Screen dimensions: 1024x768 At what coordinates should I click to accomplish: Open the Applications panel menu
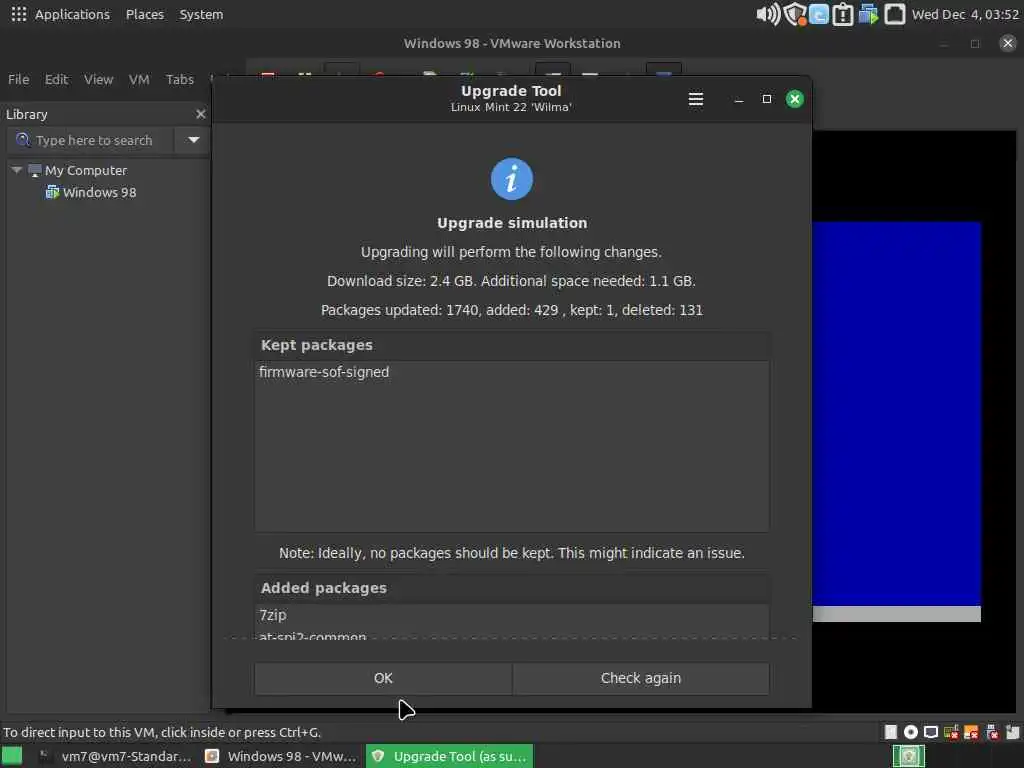(72, 14)
